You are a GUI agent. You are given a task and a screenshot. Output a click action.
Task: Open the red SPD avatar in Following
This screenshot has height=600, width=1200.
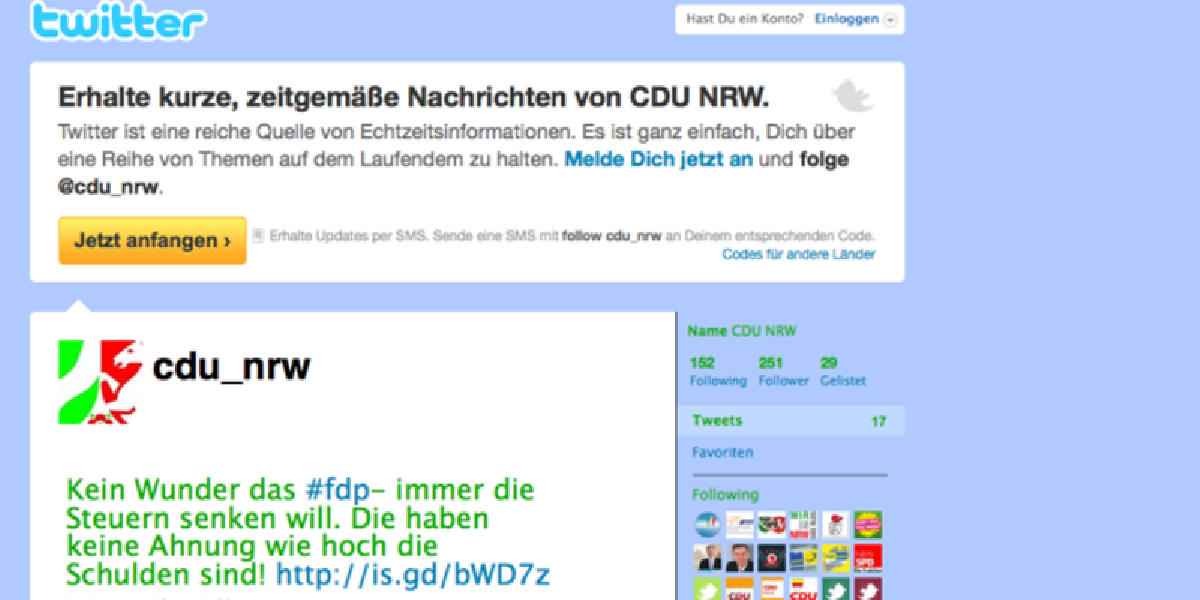(868, 557)
